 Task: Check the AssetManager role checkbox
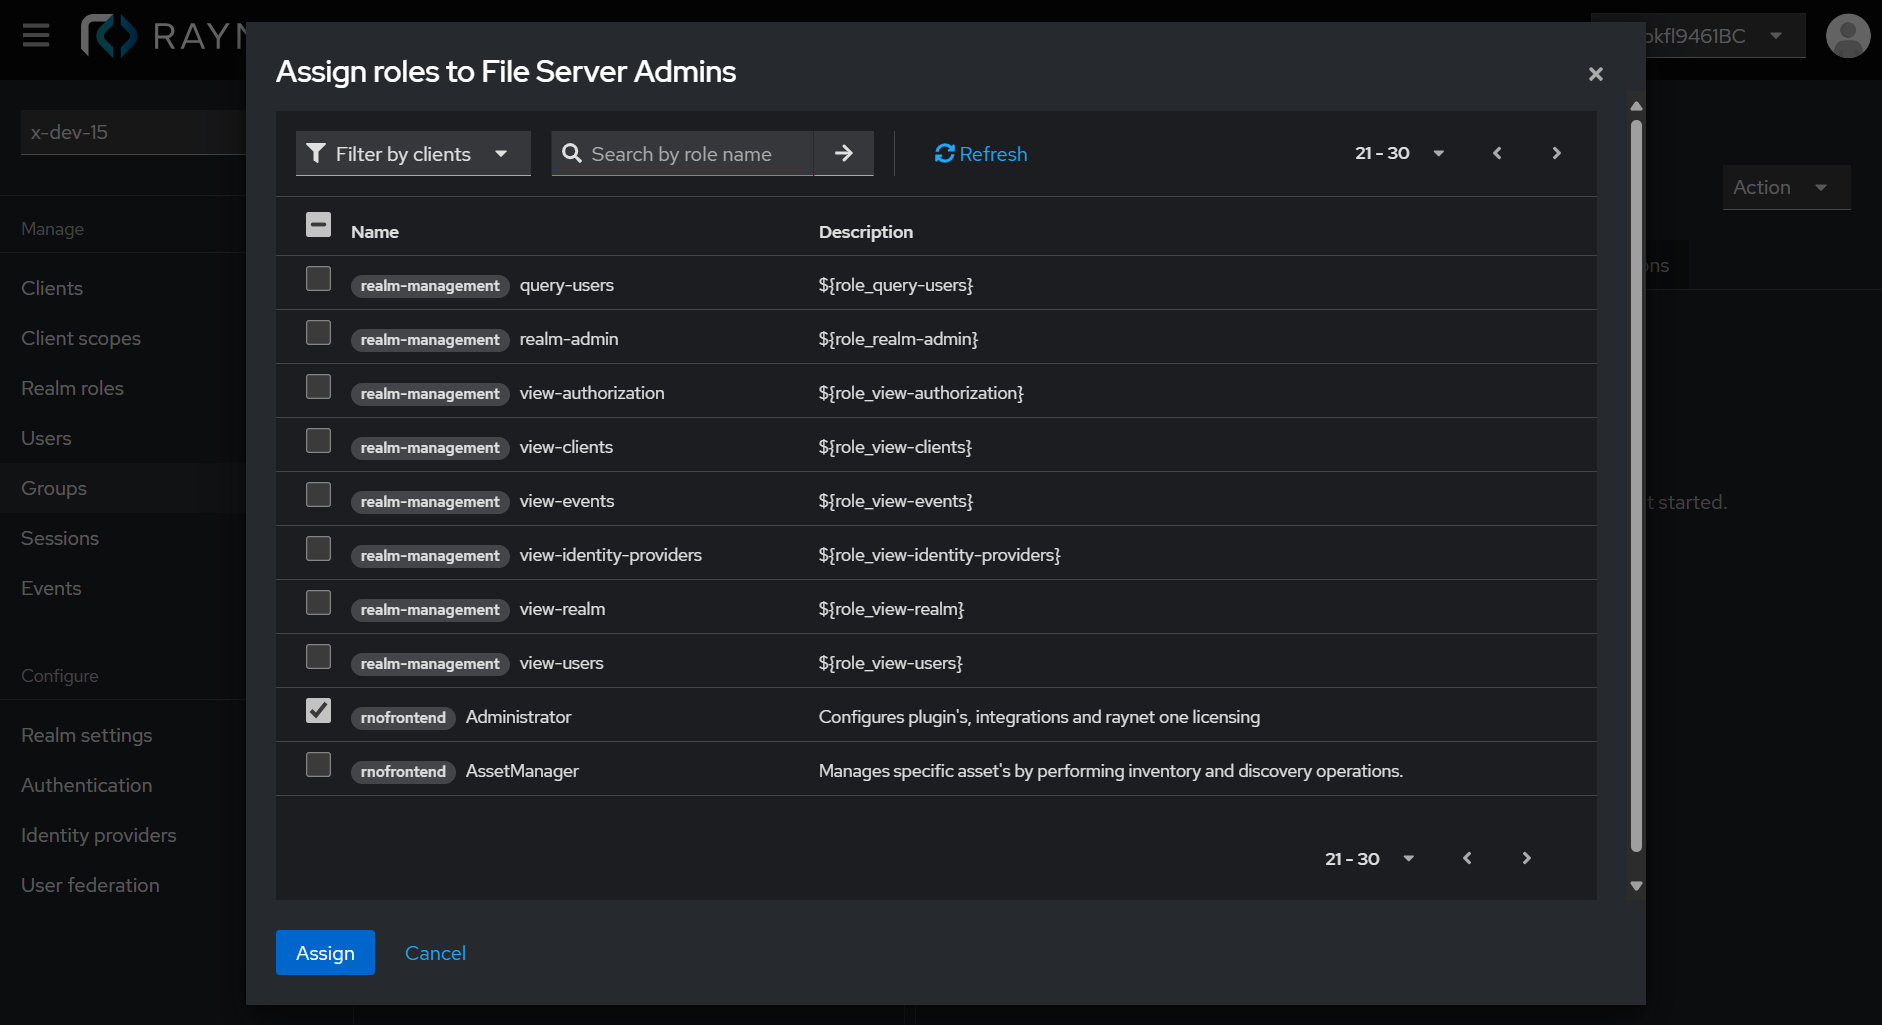point(318,764)
